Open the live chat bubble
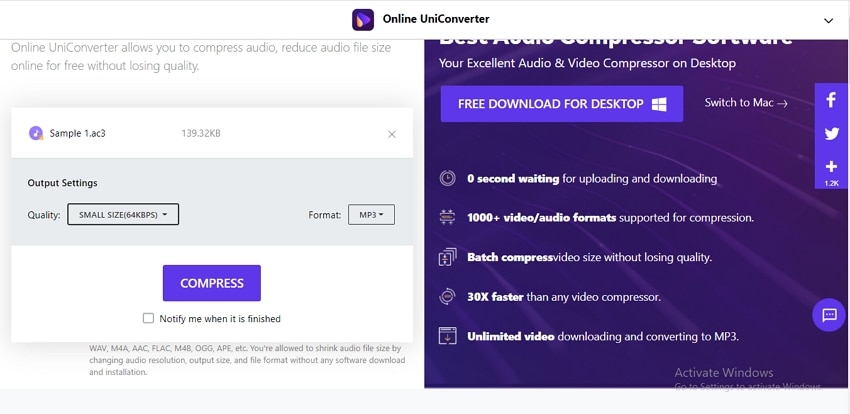Image resolution: width=850 pixels, height=414 pixels. click(829, 315)
